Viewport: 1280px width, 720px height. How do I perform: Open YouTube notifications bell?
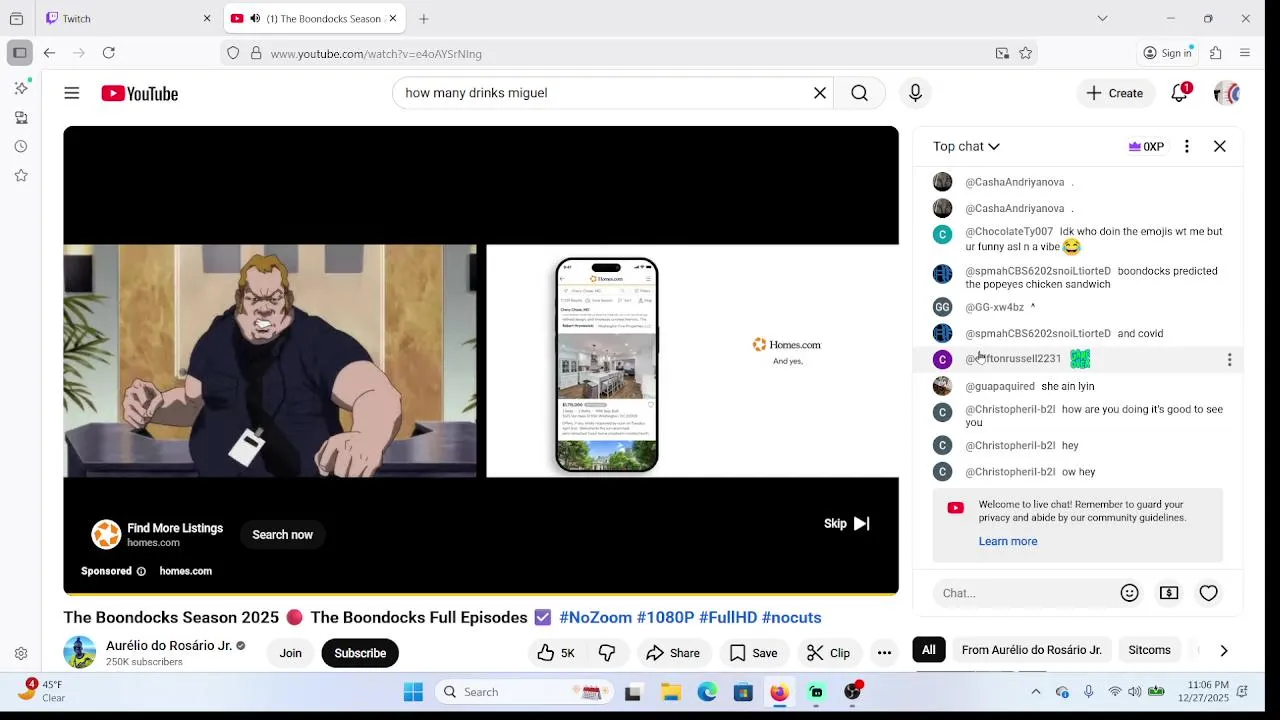[1180, 93]
